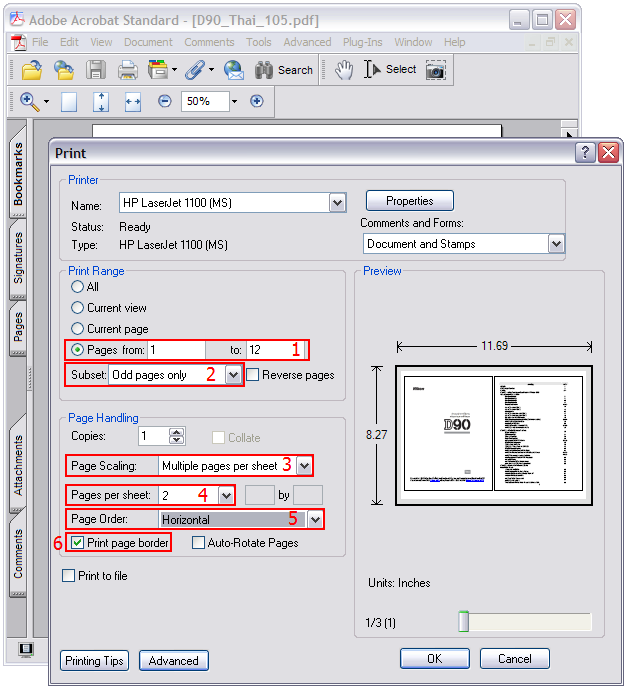Click the plus zoom in button
Image resolution: width=628 pixels, height=690 pixels.
[257, 101]
